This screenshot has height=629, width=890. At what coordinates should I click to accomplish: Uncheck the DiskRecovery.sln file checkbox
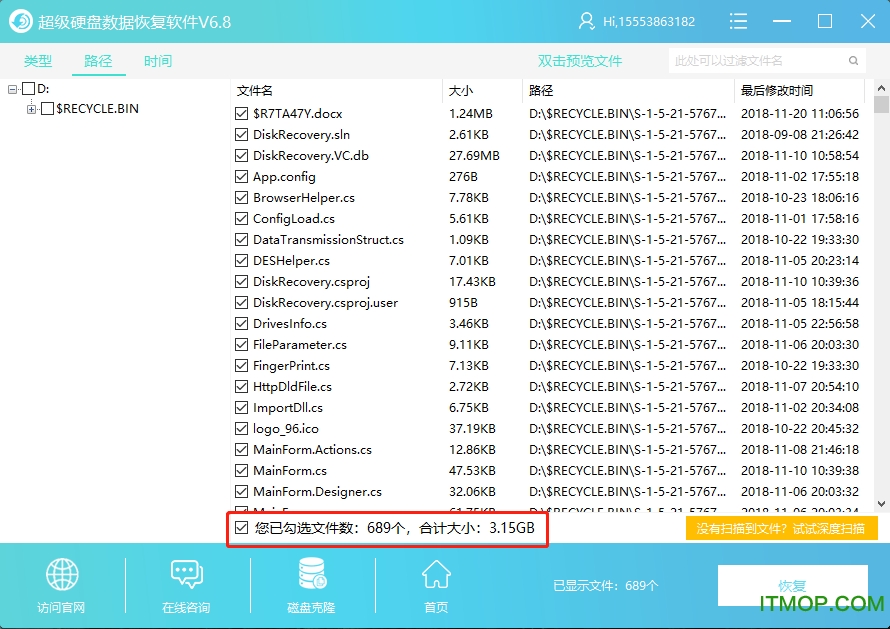pos(241,135)
